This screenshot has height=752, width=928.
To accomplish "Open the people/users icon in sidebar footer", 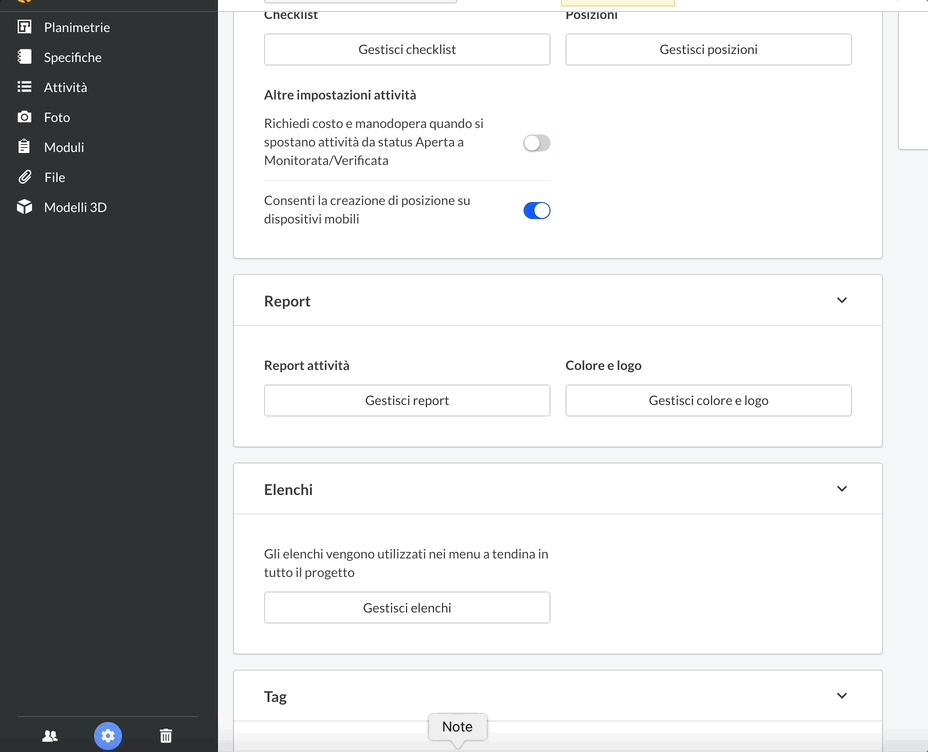I will (x=50, y=736).
